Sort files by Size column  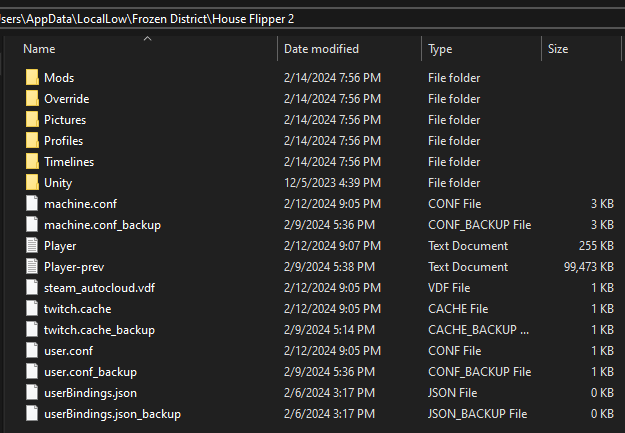558,49
